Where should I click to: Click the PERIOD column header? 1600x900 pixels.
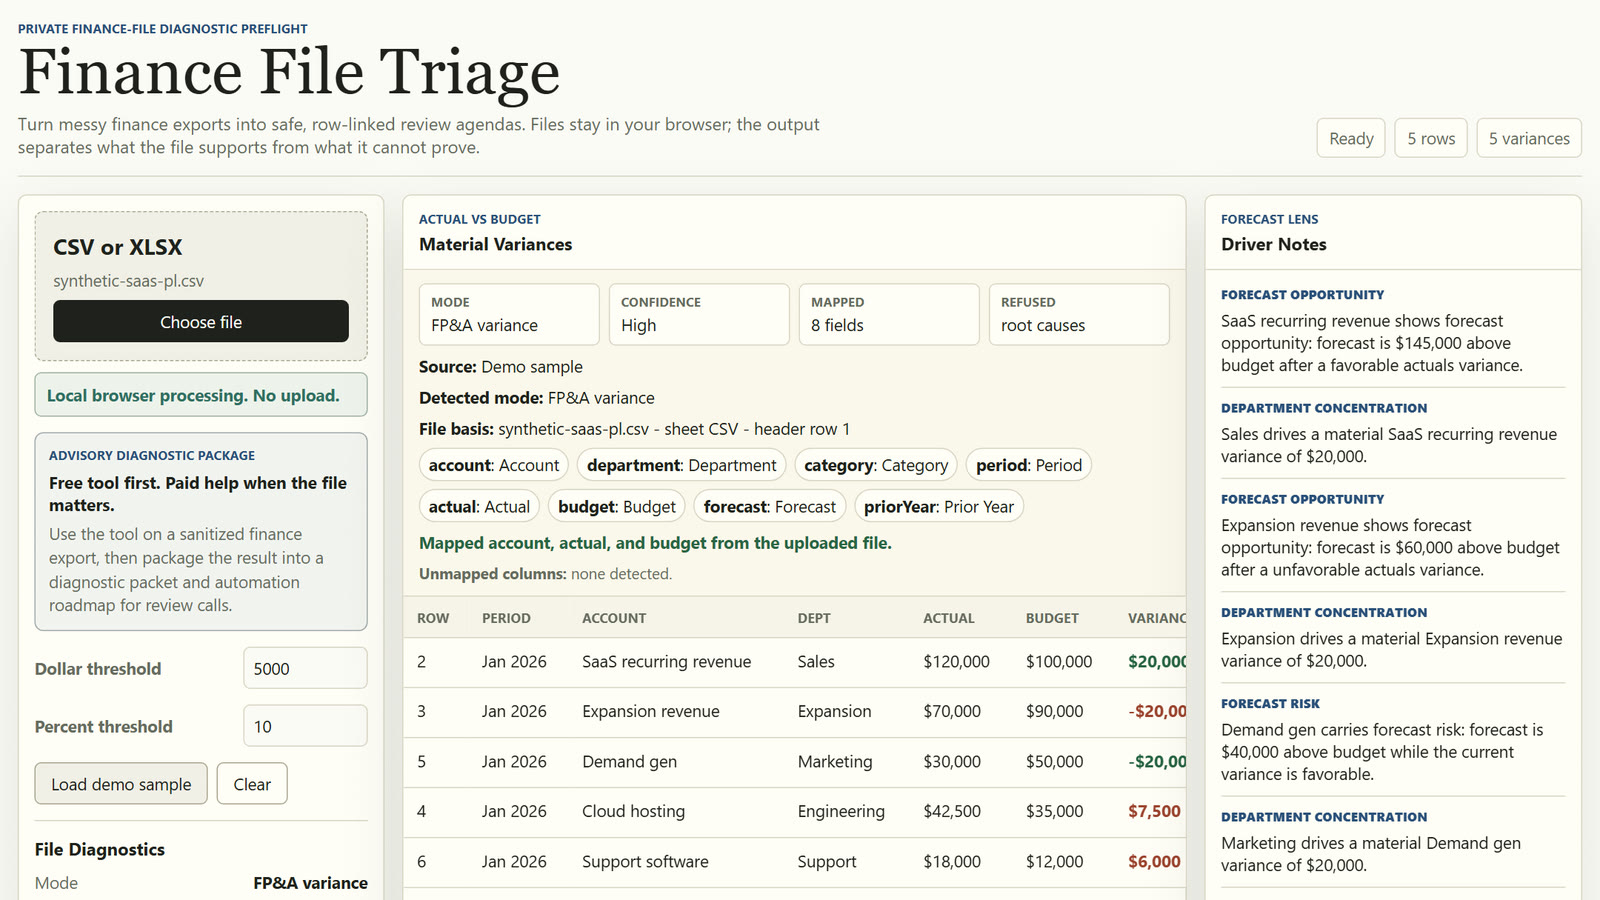[506, 618]
